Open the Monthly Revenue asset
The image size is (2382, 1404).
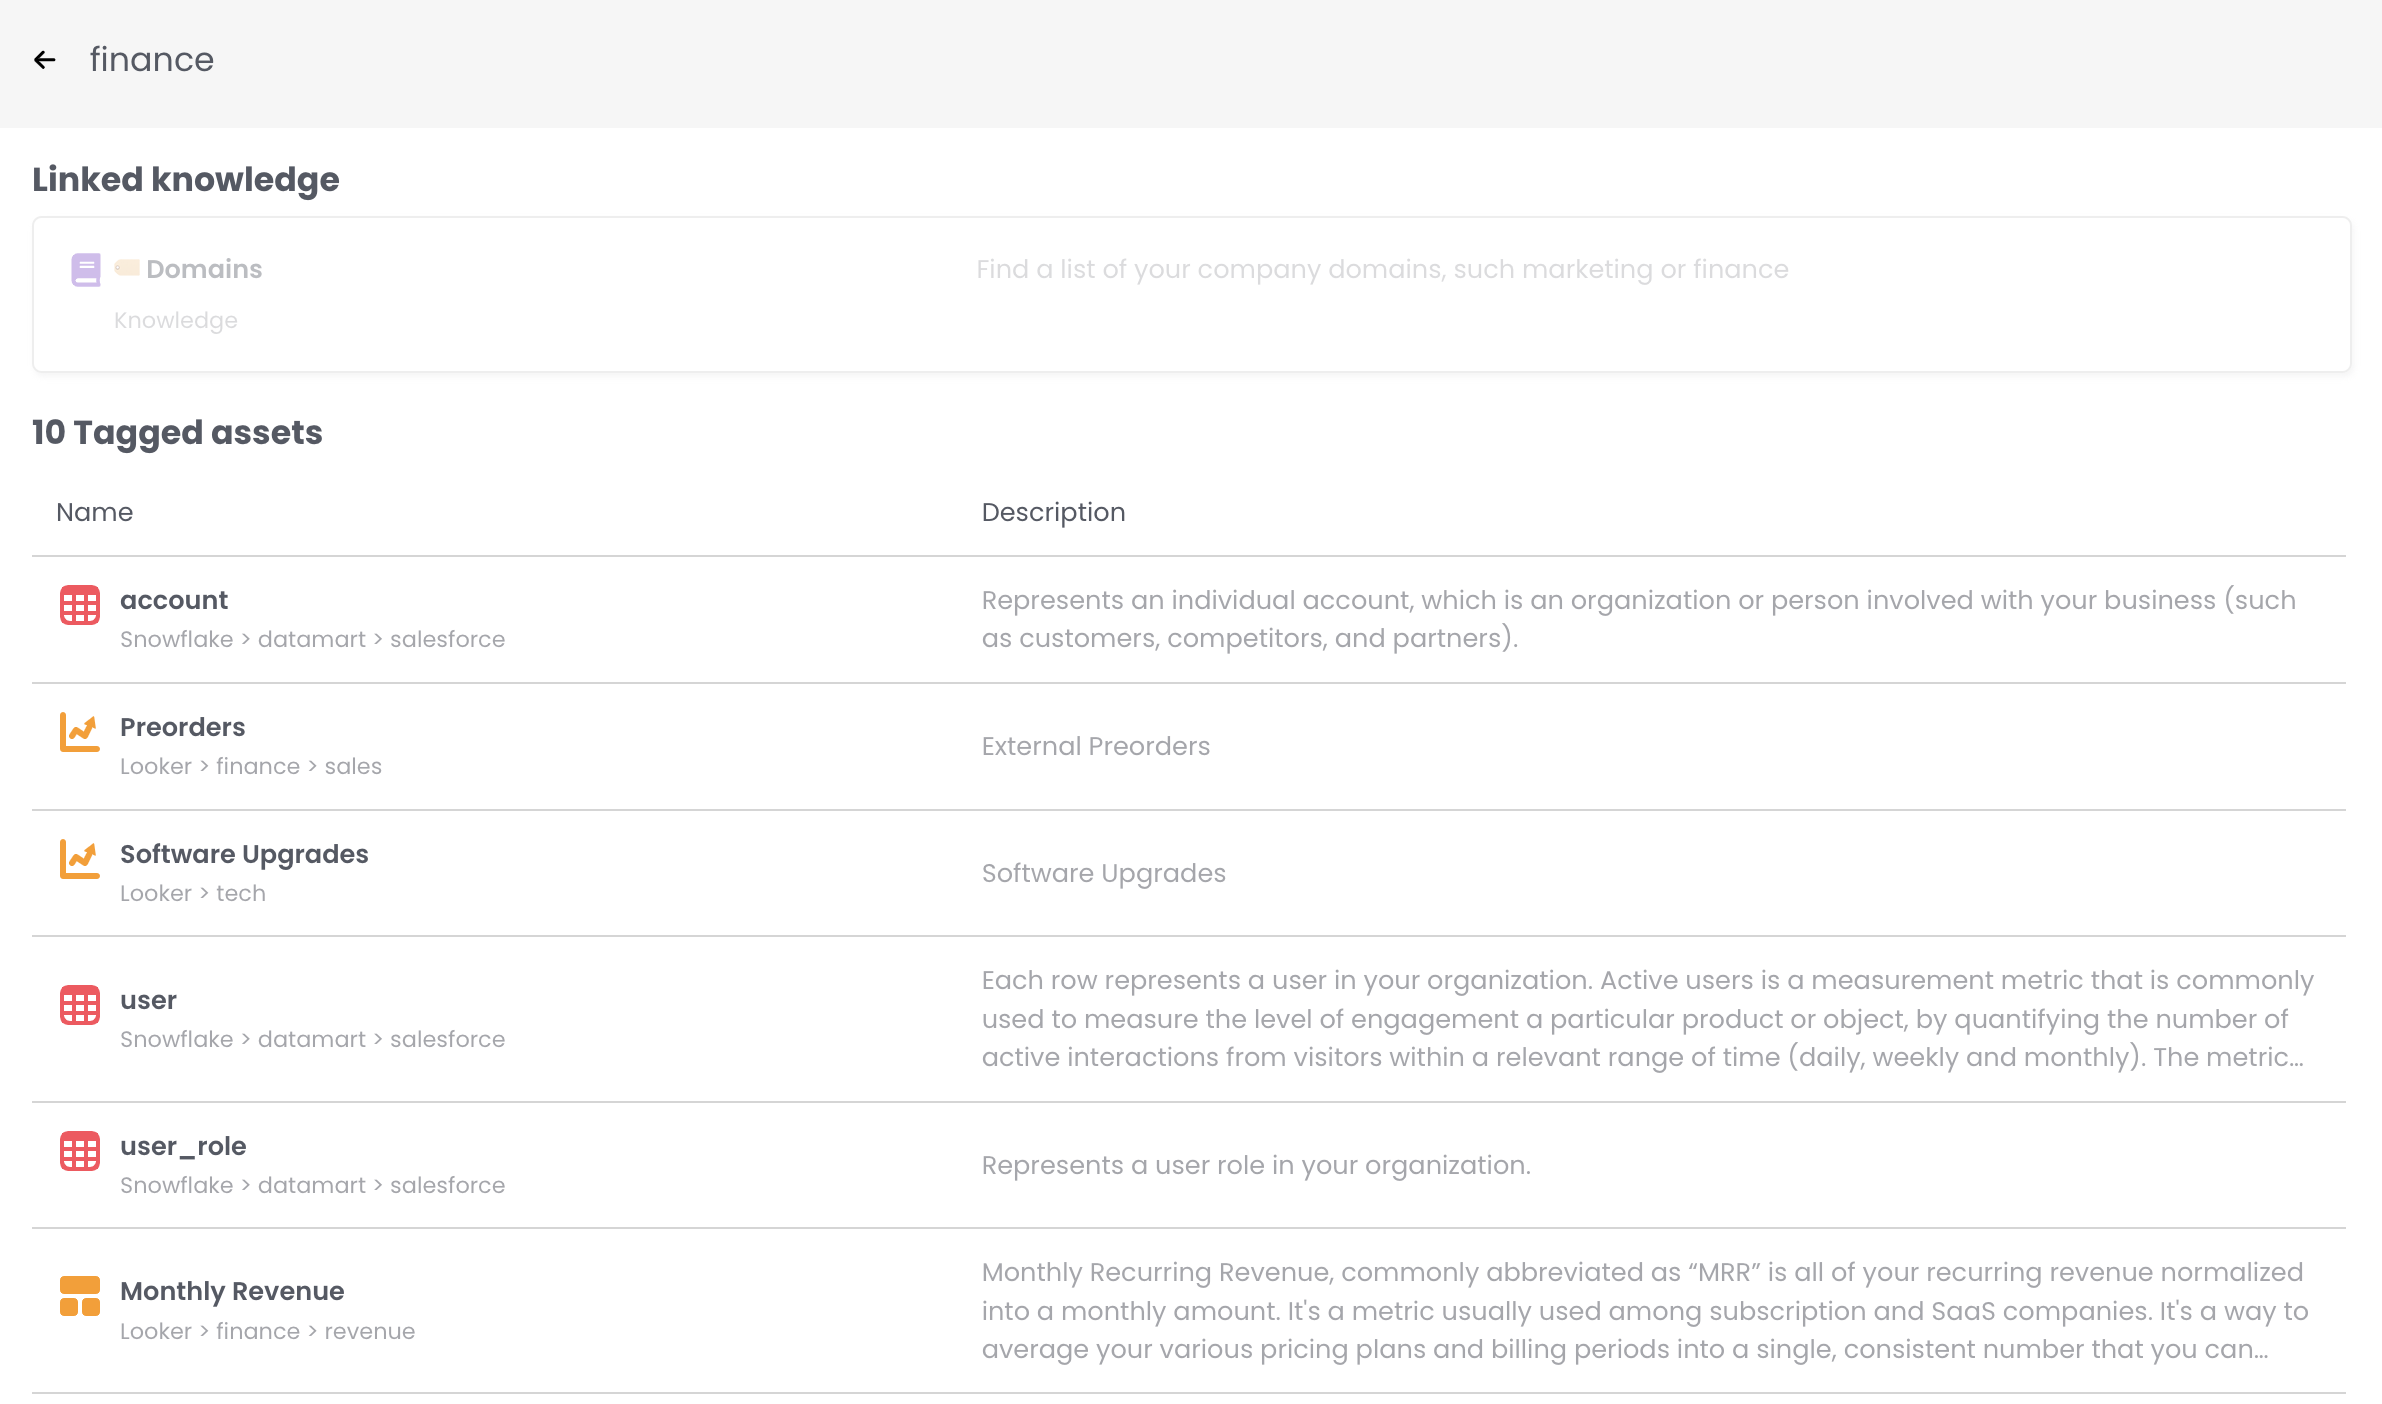pyautogui.click(x=231, y=1291)
